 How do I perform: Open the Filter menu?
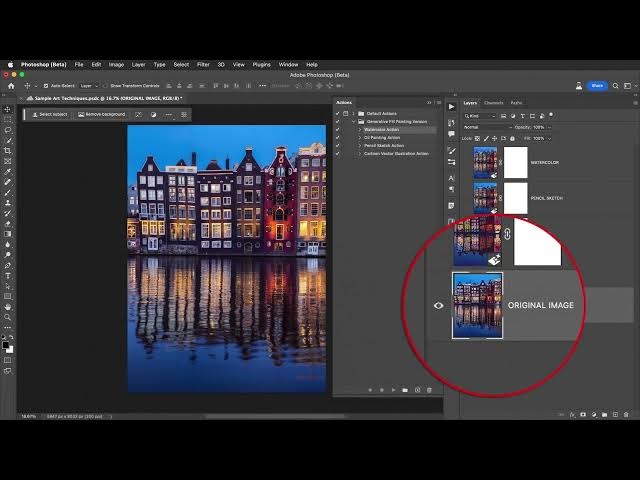click(203, 64)
